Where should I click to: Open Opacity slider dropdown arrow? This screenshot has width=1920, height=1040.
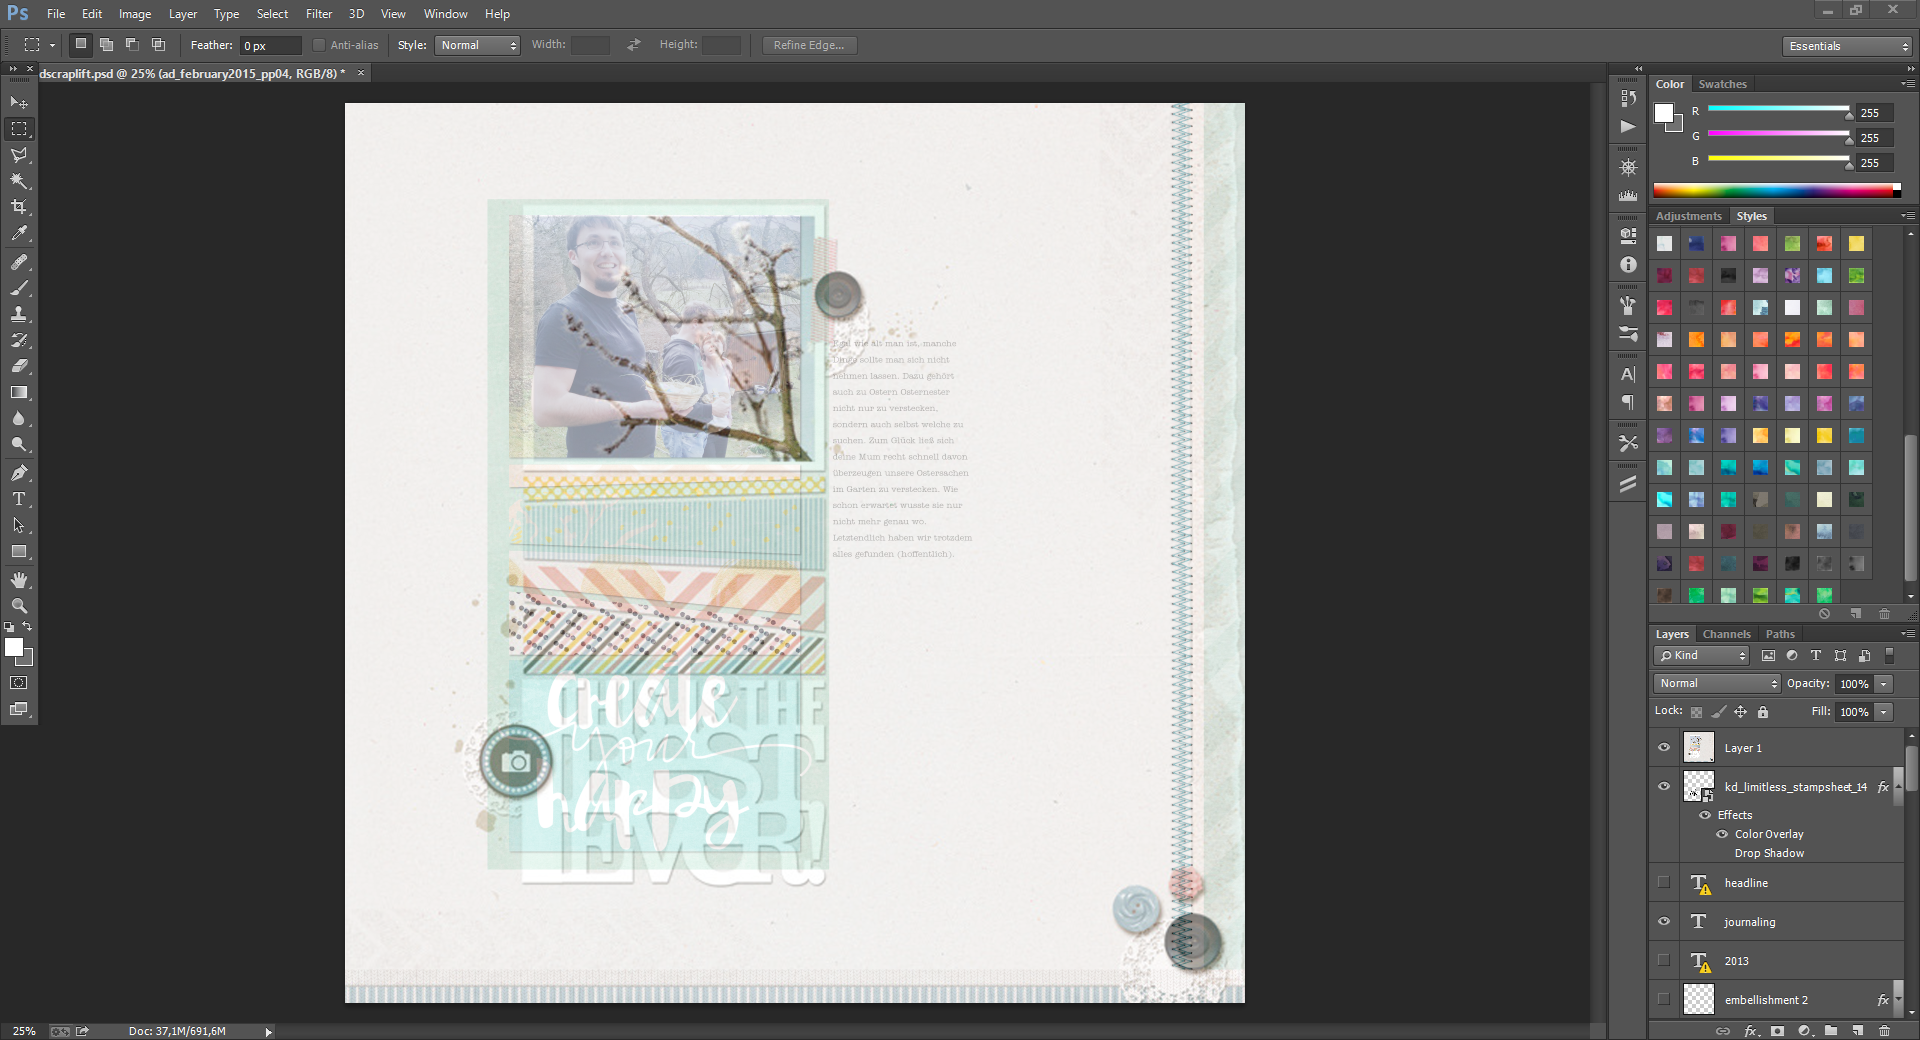pyautogui.click(x=1884, y=684)
